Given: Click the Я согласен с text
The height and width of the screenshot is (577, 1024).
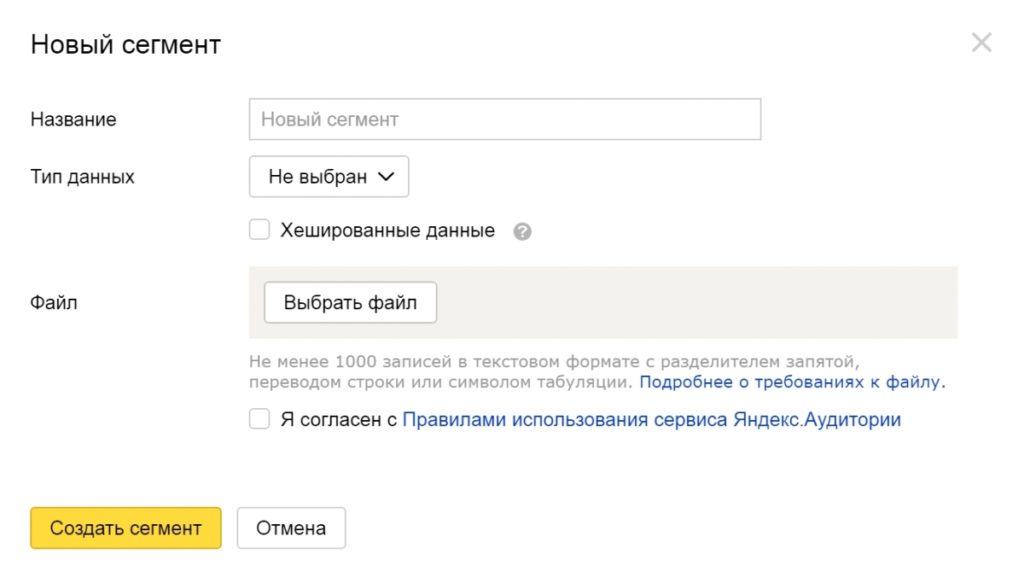Looking at the screenshot, I should click(x=339, y=420).
